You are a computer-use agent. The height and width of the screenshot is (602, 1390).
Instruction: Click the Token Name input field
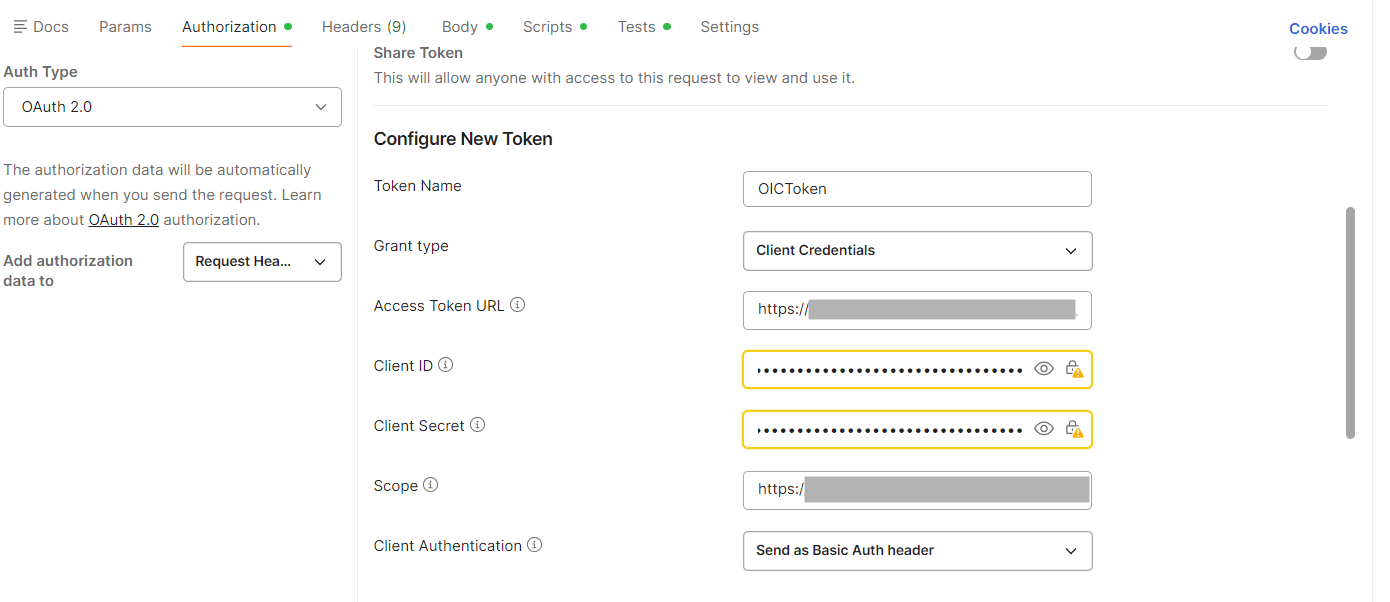(917, 189)
